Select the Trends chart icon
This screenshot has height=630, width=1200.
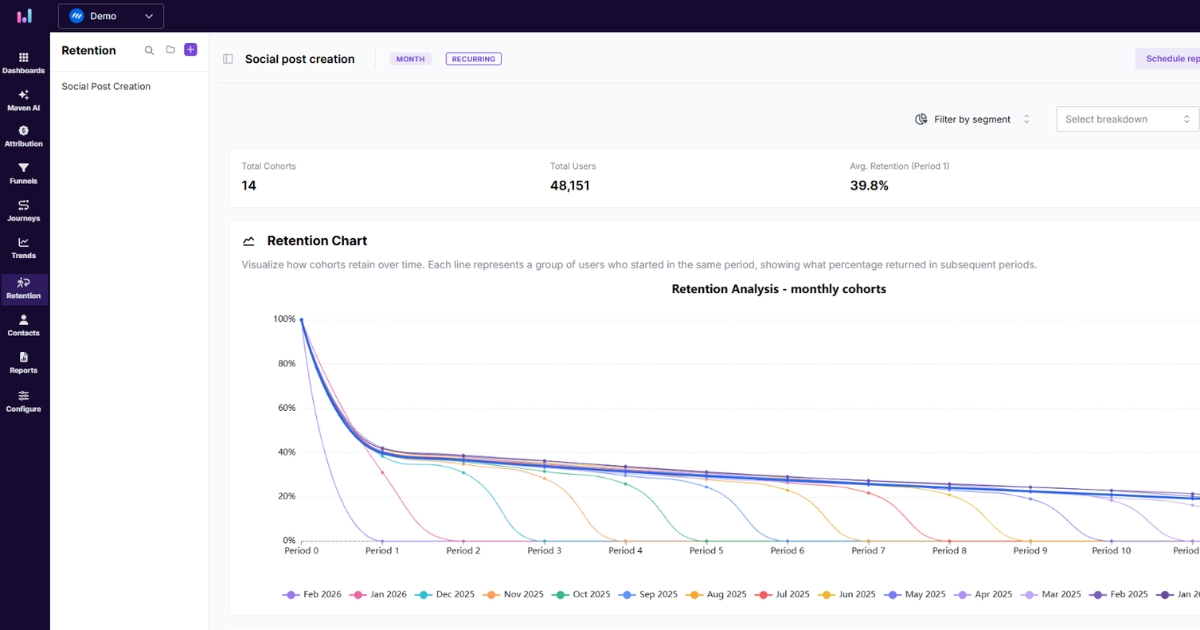tap(22, 247)
